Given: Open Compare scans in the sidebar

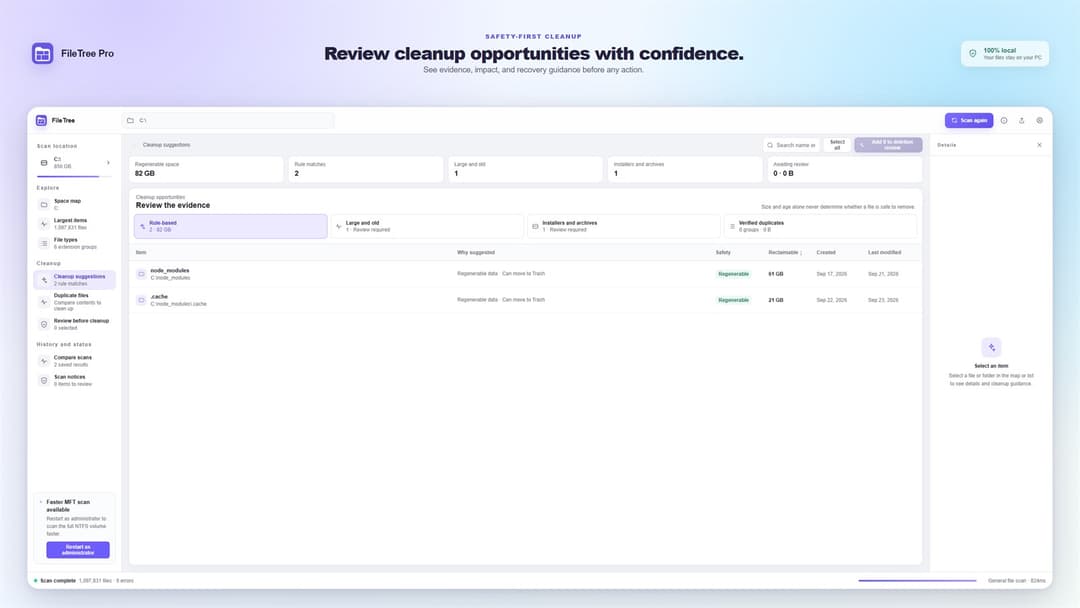Looking at the screenshot, I should click(74, 361).
